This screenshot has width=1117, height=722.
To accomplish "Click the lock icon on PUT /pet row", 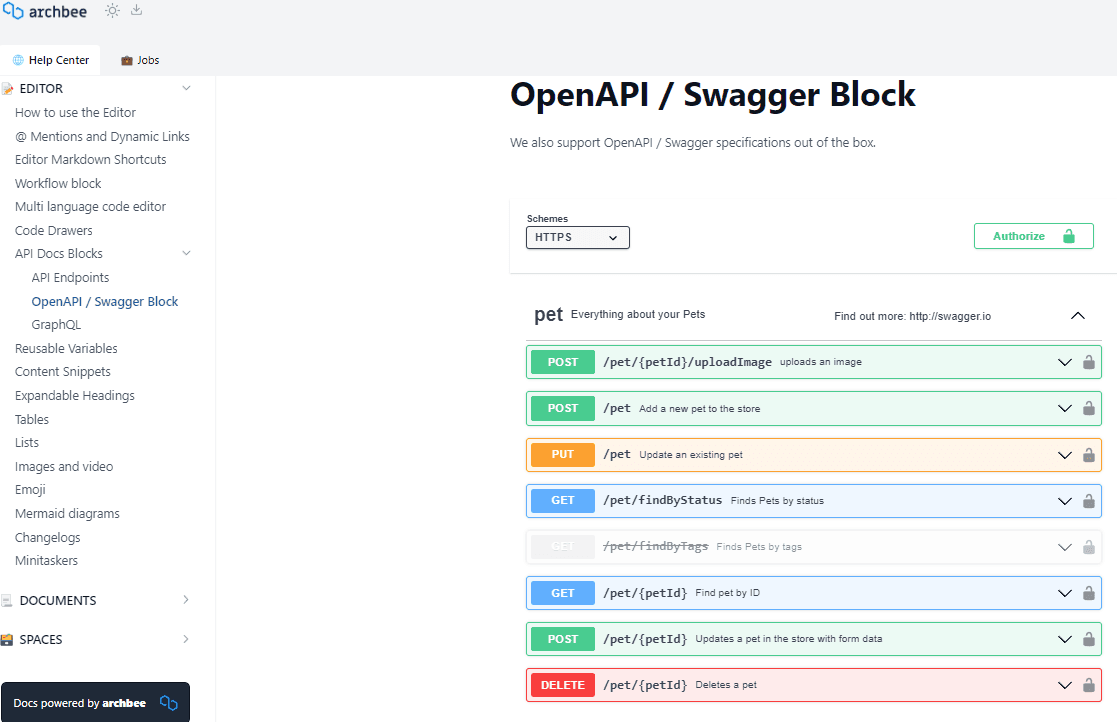I will (x=1088, y=454).
